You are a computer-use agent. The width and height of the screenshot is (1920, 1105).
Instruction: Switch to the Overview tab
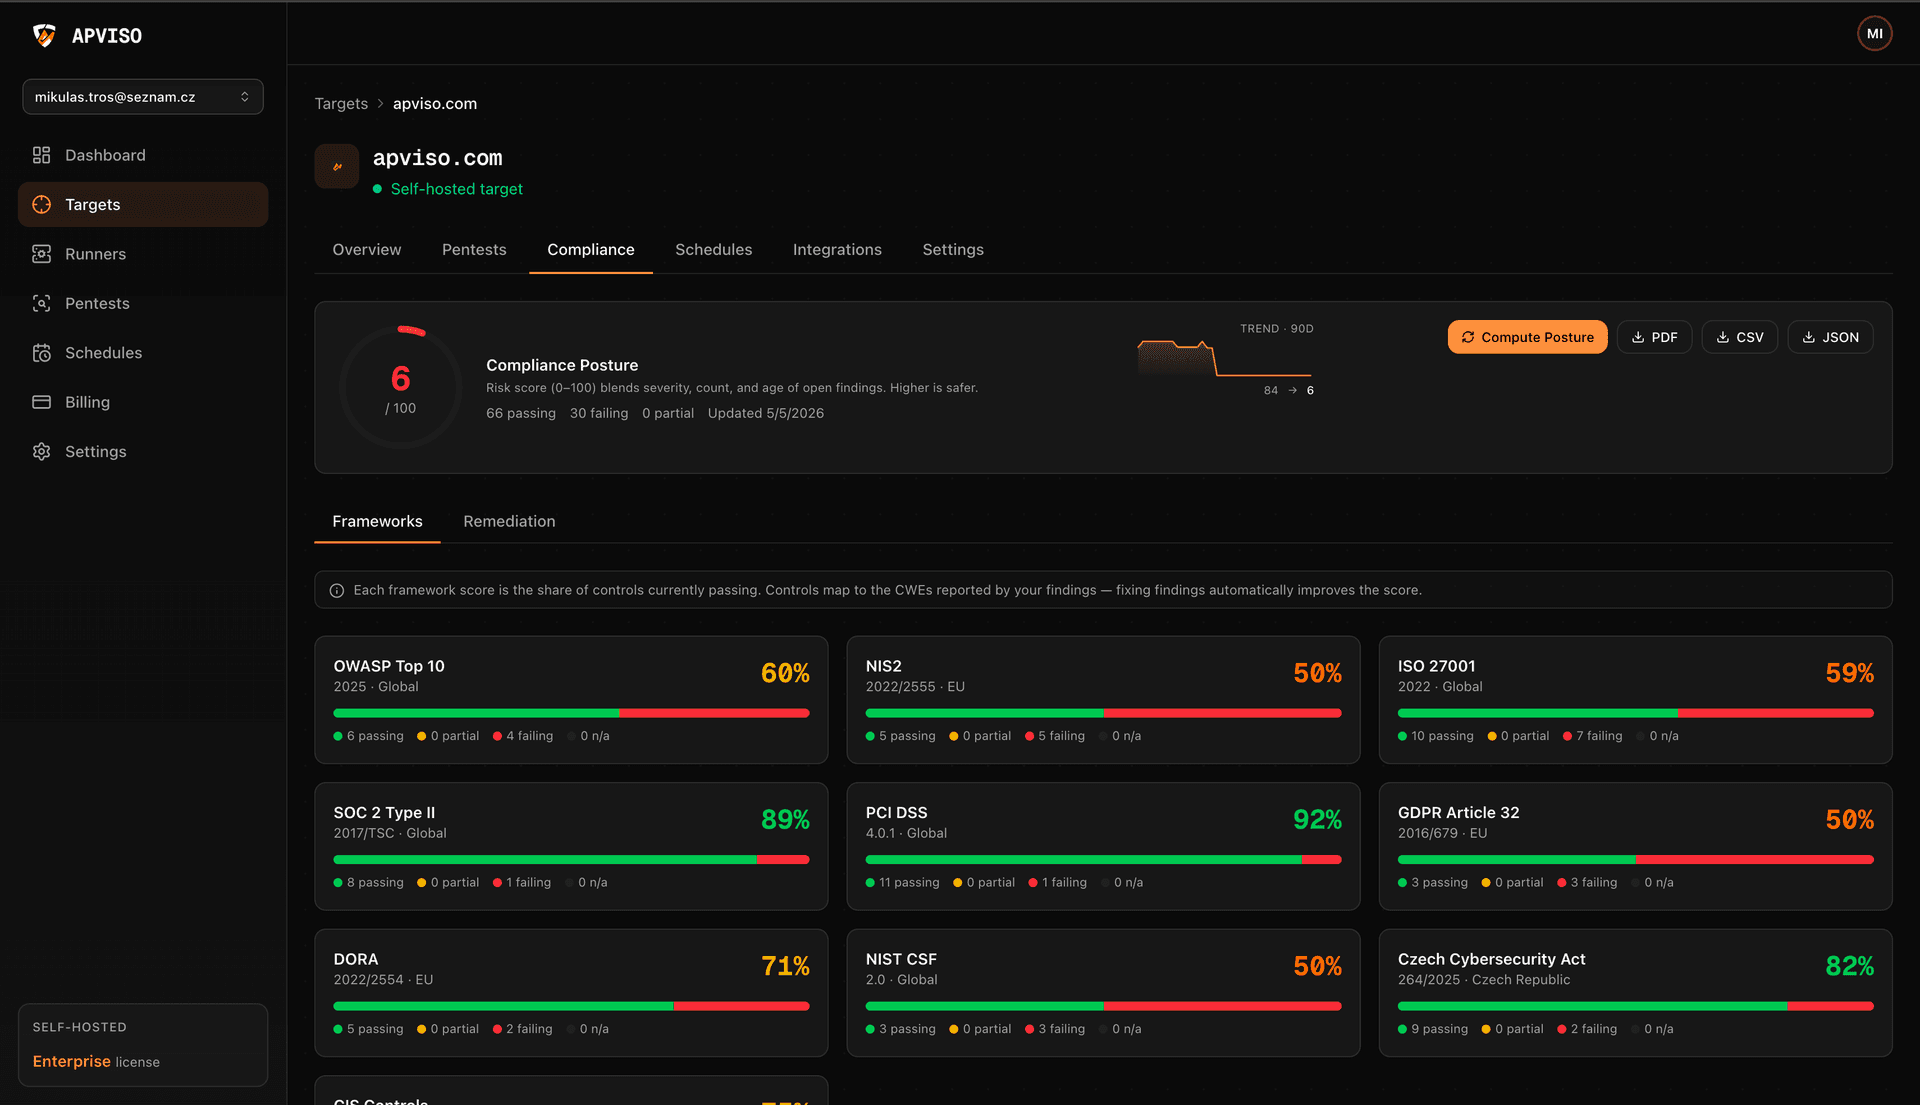click(367, 250)
